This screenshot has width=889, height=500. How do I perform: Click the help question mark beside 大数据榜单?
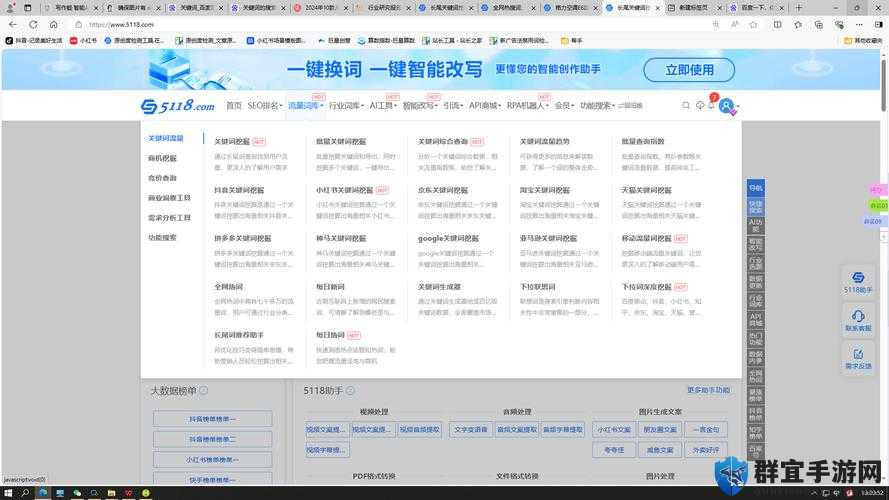[x=204, y=391]
